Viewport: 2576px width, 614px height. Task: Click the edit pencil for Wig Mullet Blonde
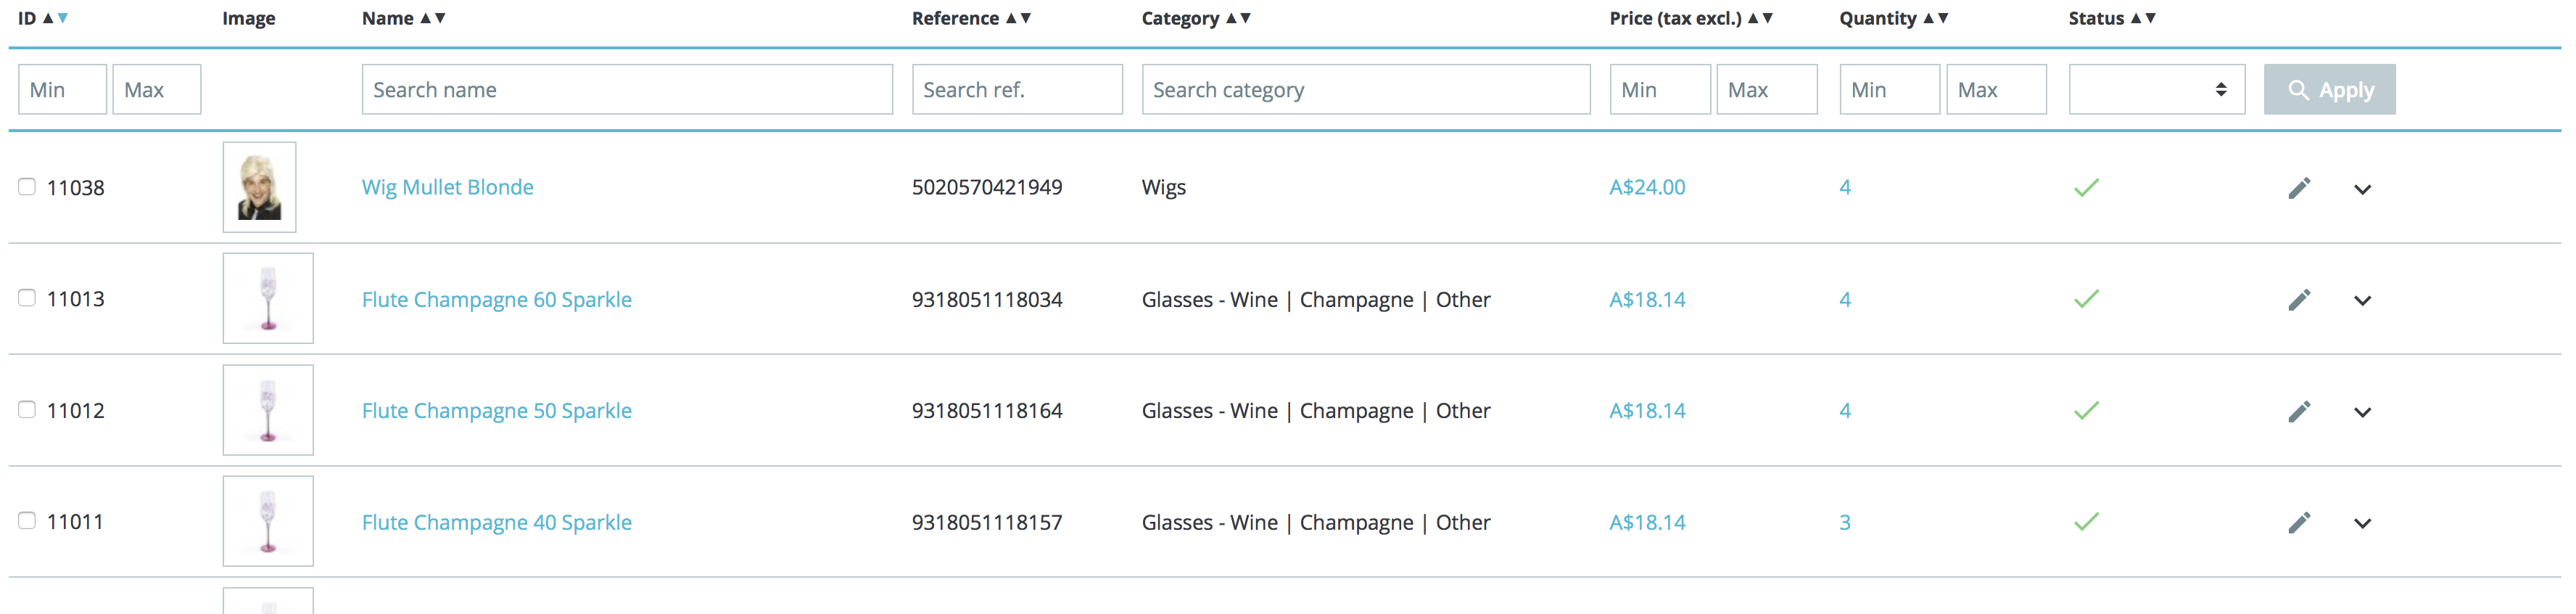(2299, 188)
